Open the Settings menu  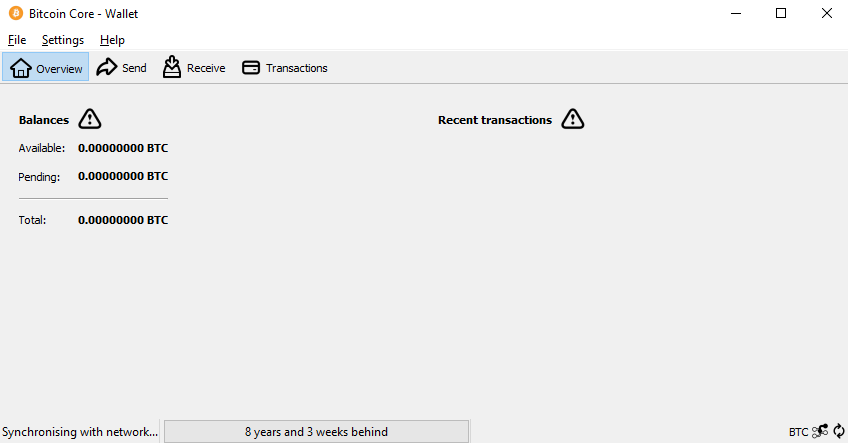click(x=63, y=40)
